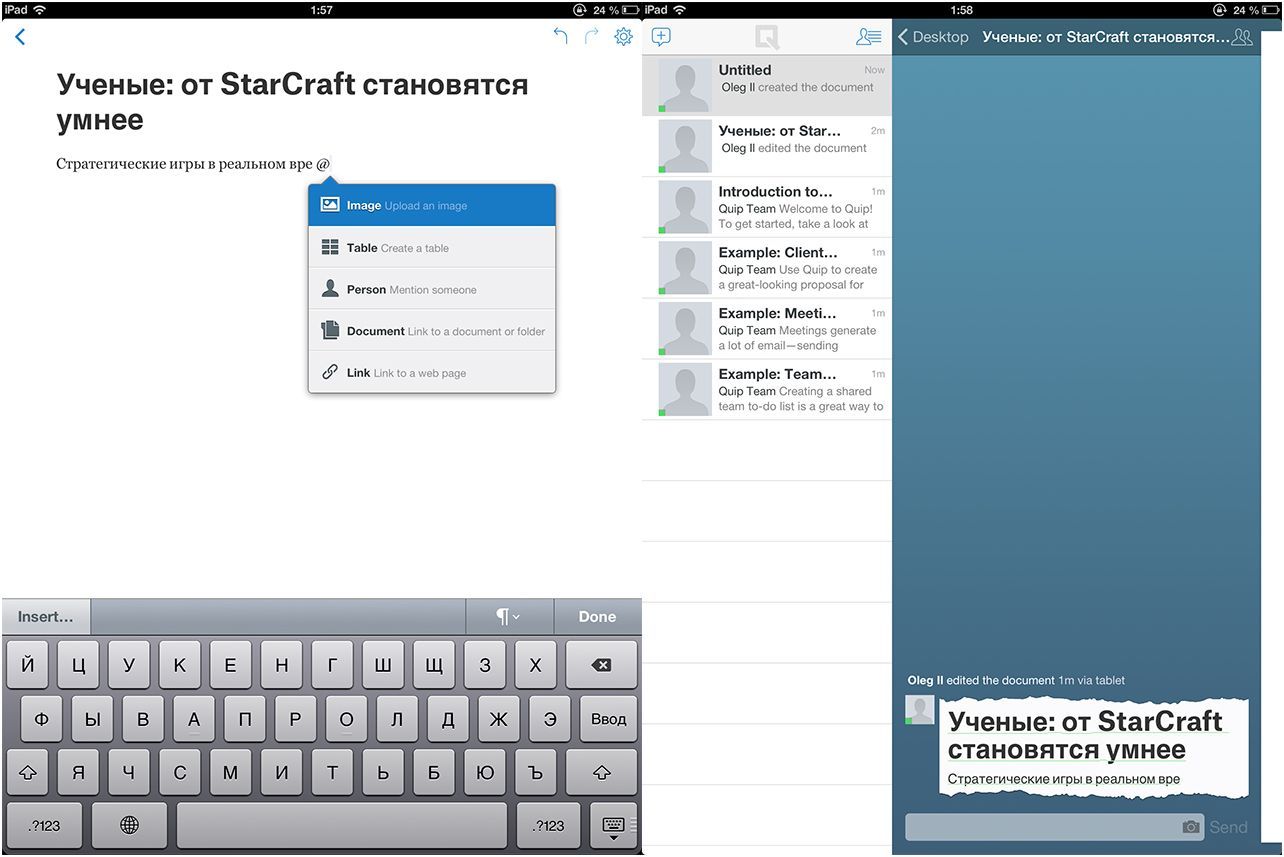Select Table Create a table menu entry
The image size is (1284, 857).
(431, 247)
